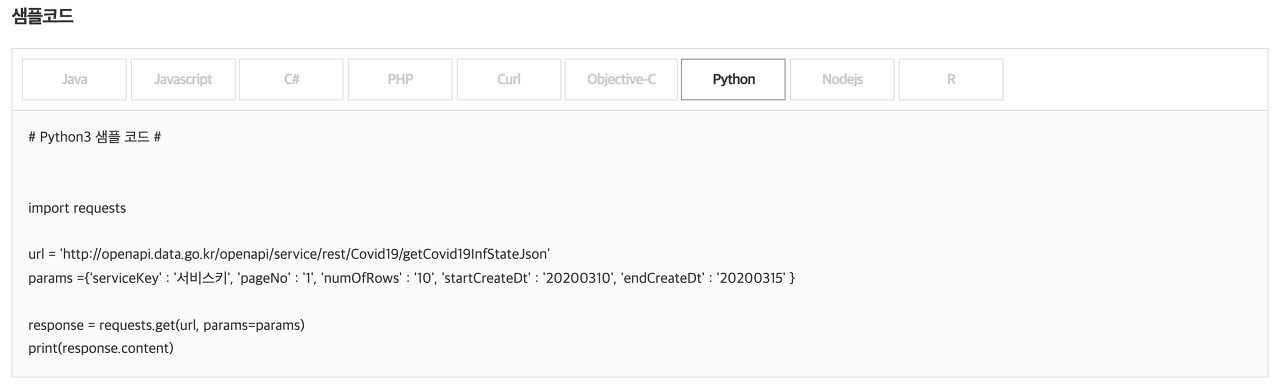
Task: Click the endCreateDt value '20200315'
Action: coord(751,276)
